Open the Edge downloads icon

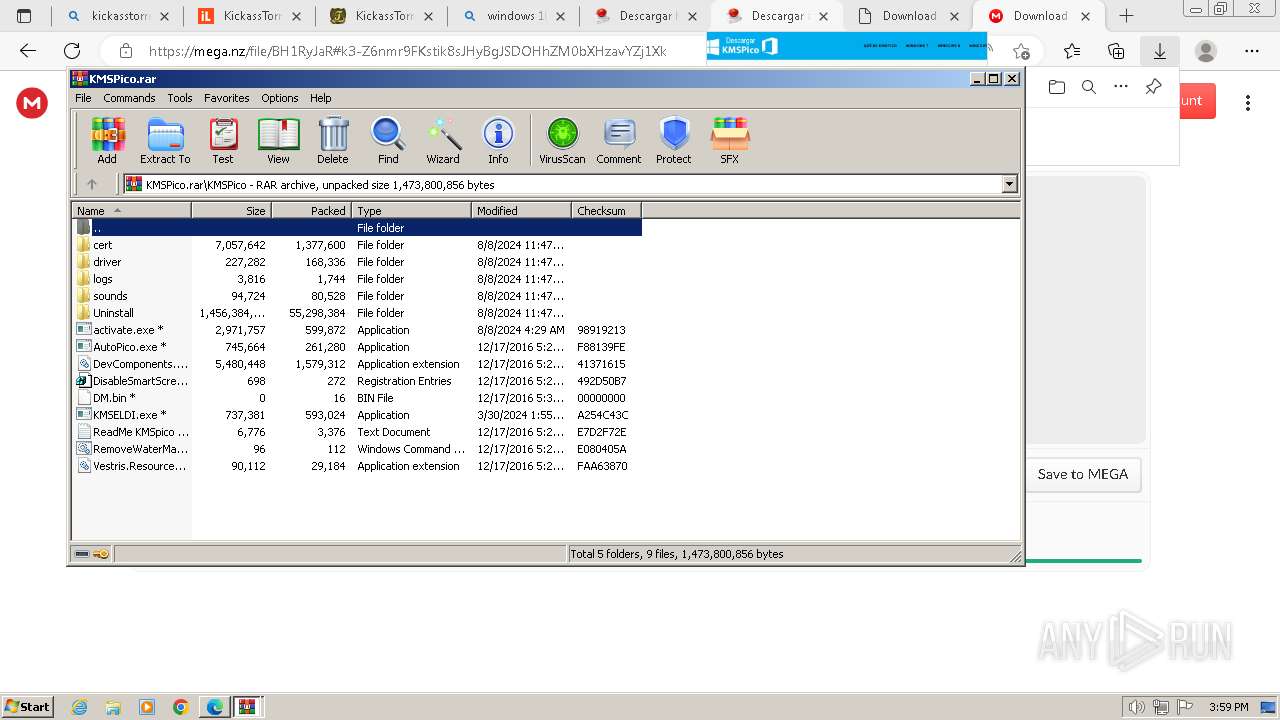click(x=1160, y=51)
